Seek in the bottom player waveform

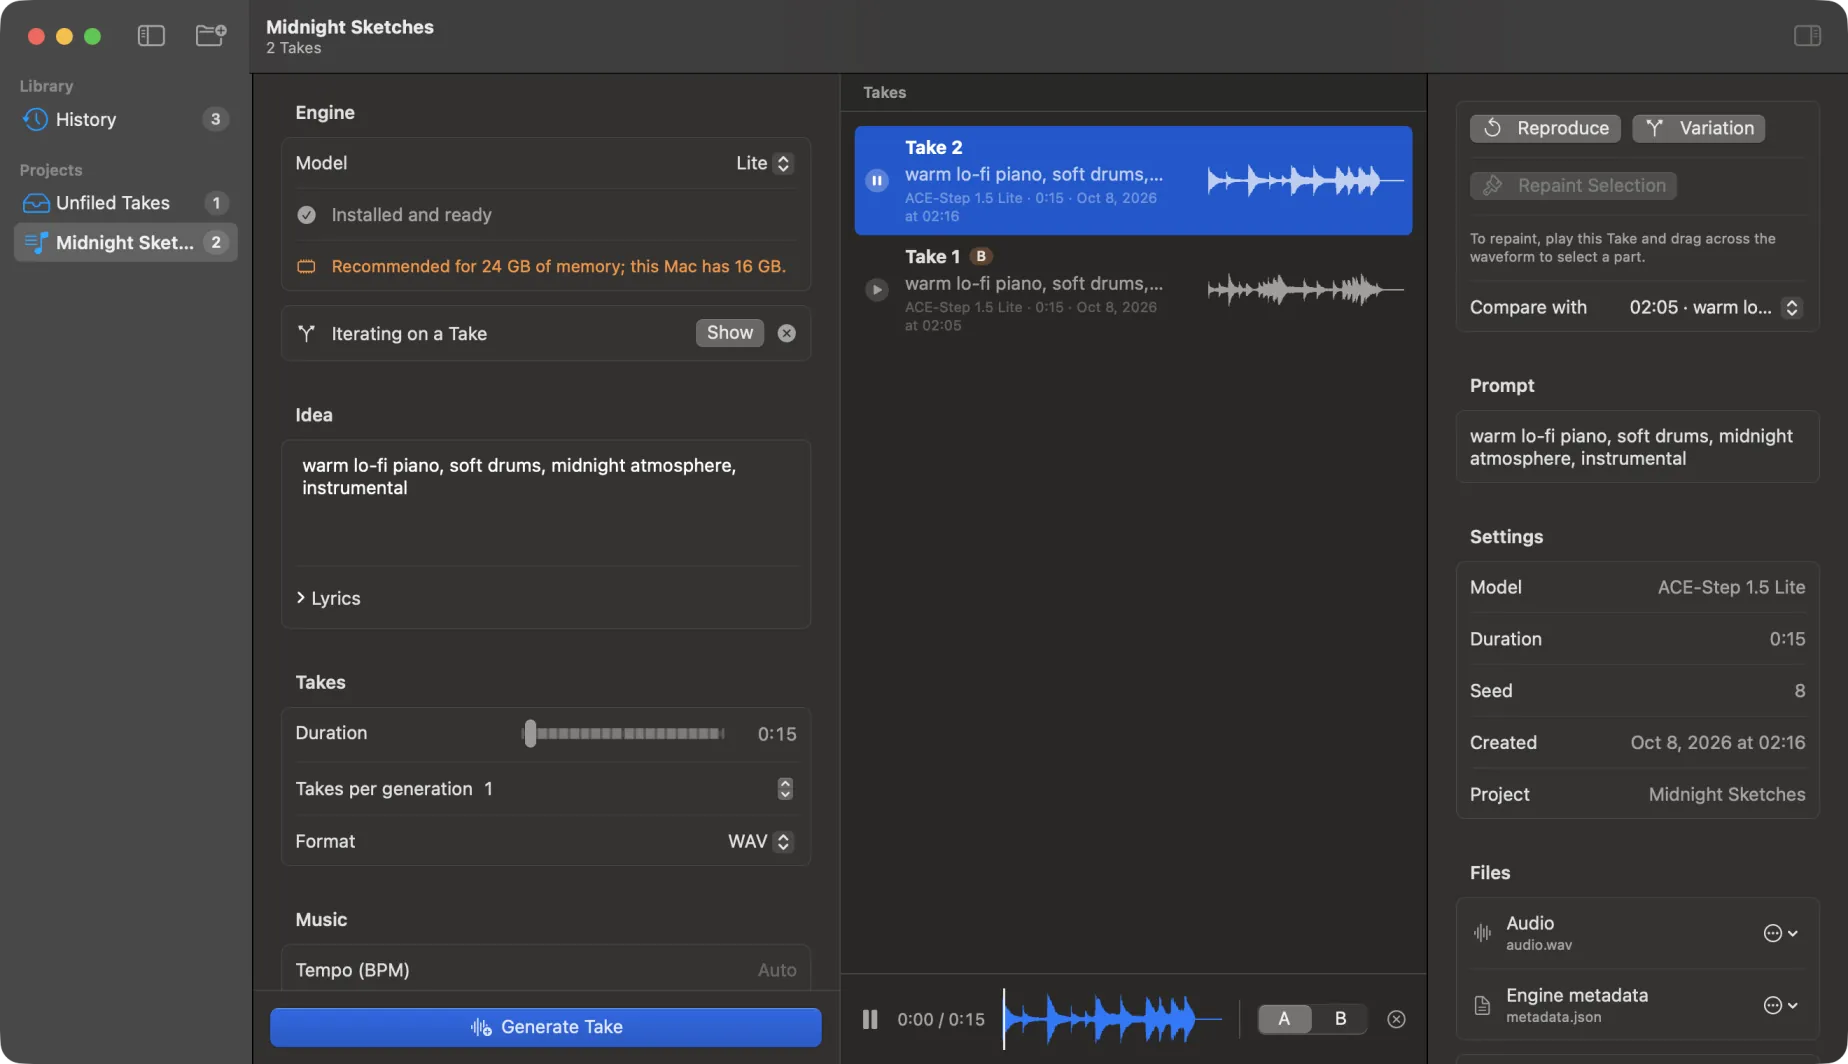[1112, 1019]
